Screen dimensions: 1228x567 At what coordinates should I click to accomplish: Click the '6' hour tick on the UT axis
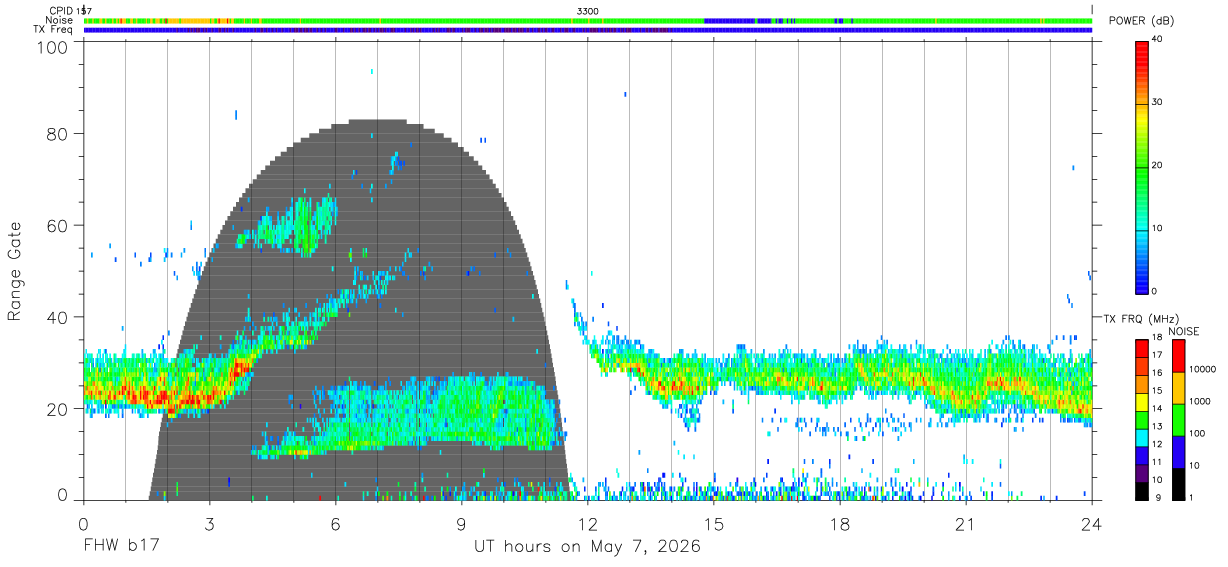coord(336,523)
